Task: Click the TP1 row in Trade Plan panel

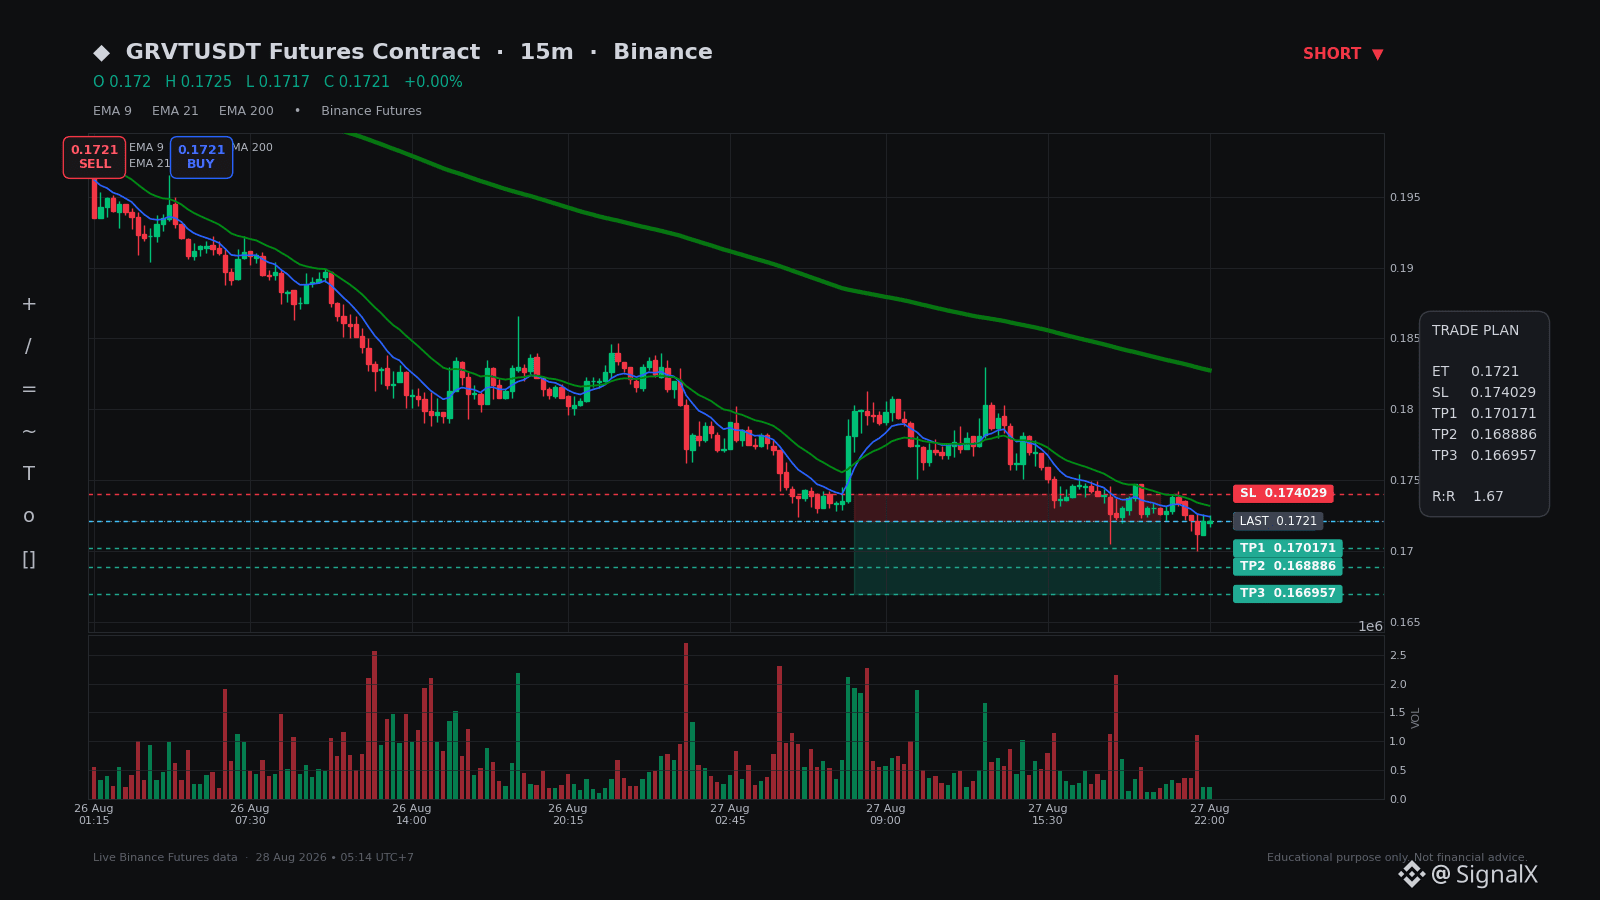Action: 1484,414
